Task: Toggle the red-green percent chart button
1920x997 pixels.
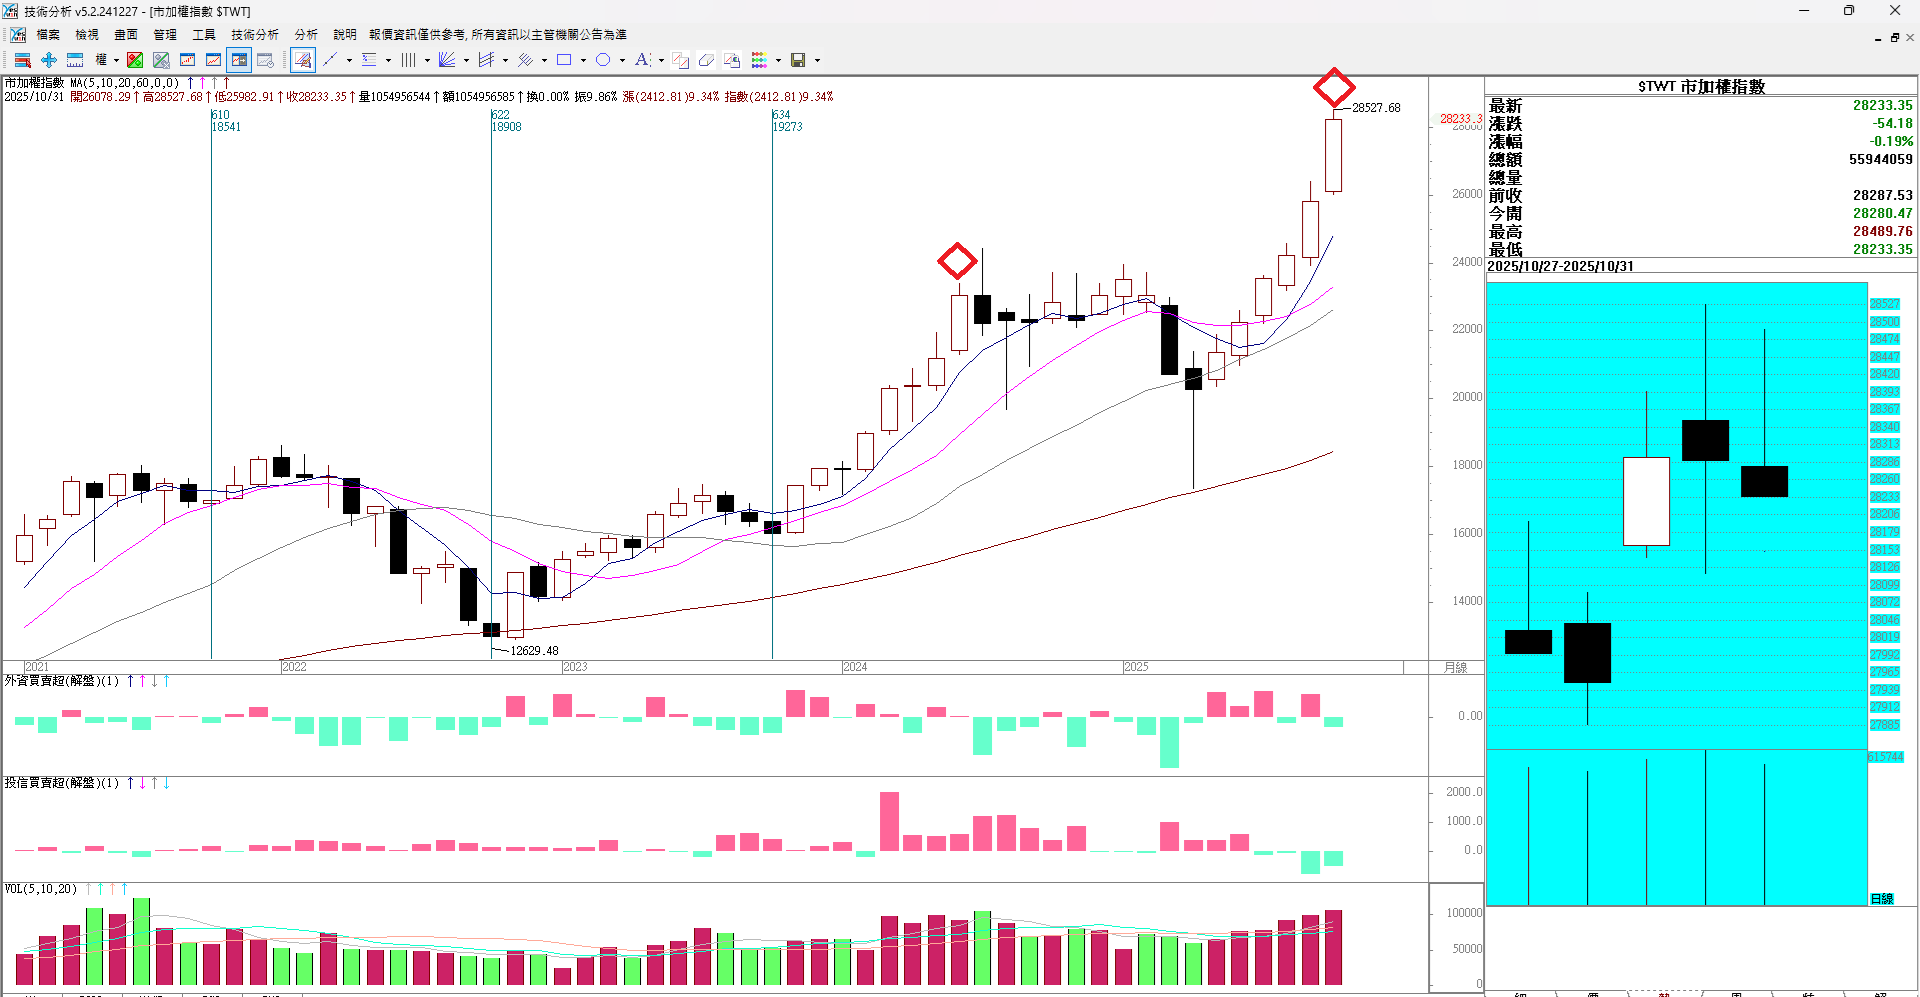Action: click(135, 60)
